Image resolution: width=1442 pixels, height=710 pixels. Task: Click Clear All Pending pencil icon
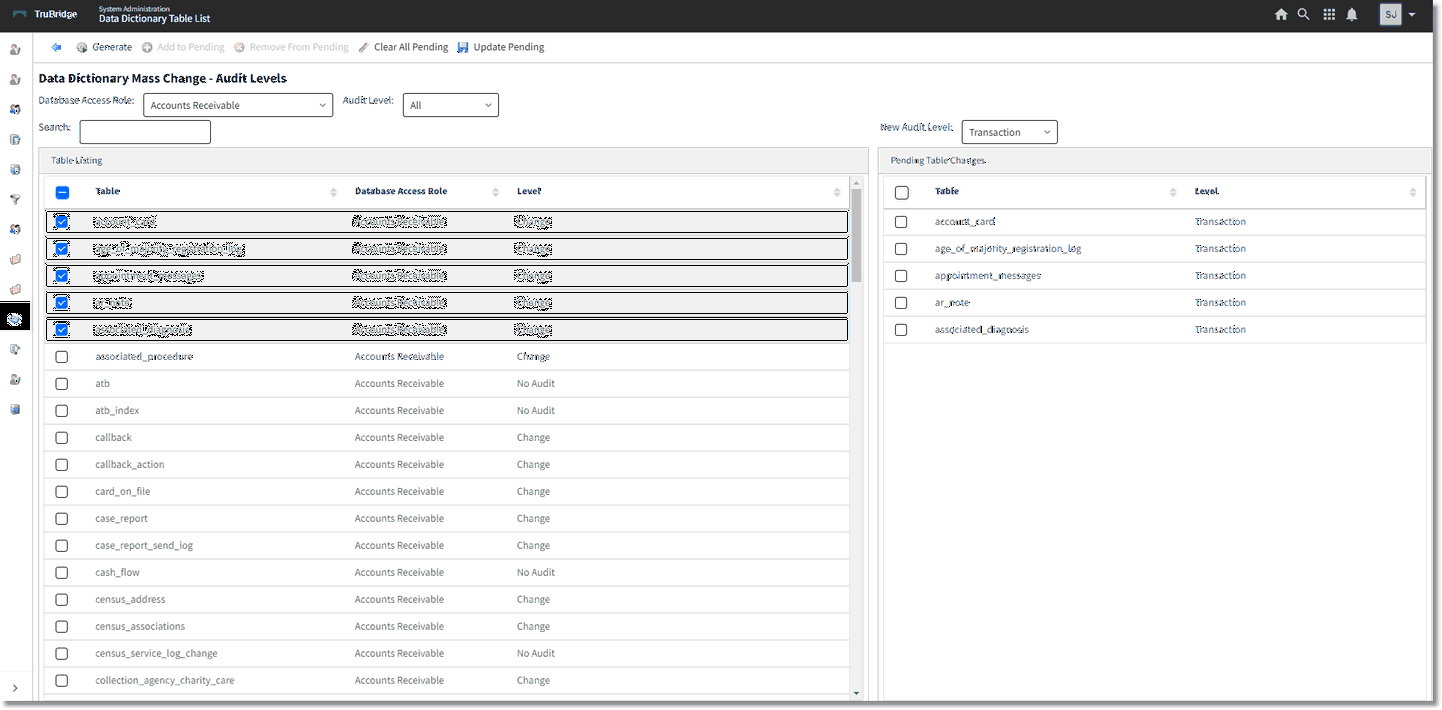[364, 47]
